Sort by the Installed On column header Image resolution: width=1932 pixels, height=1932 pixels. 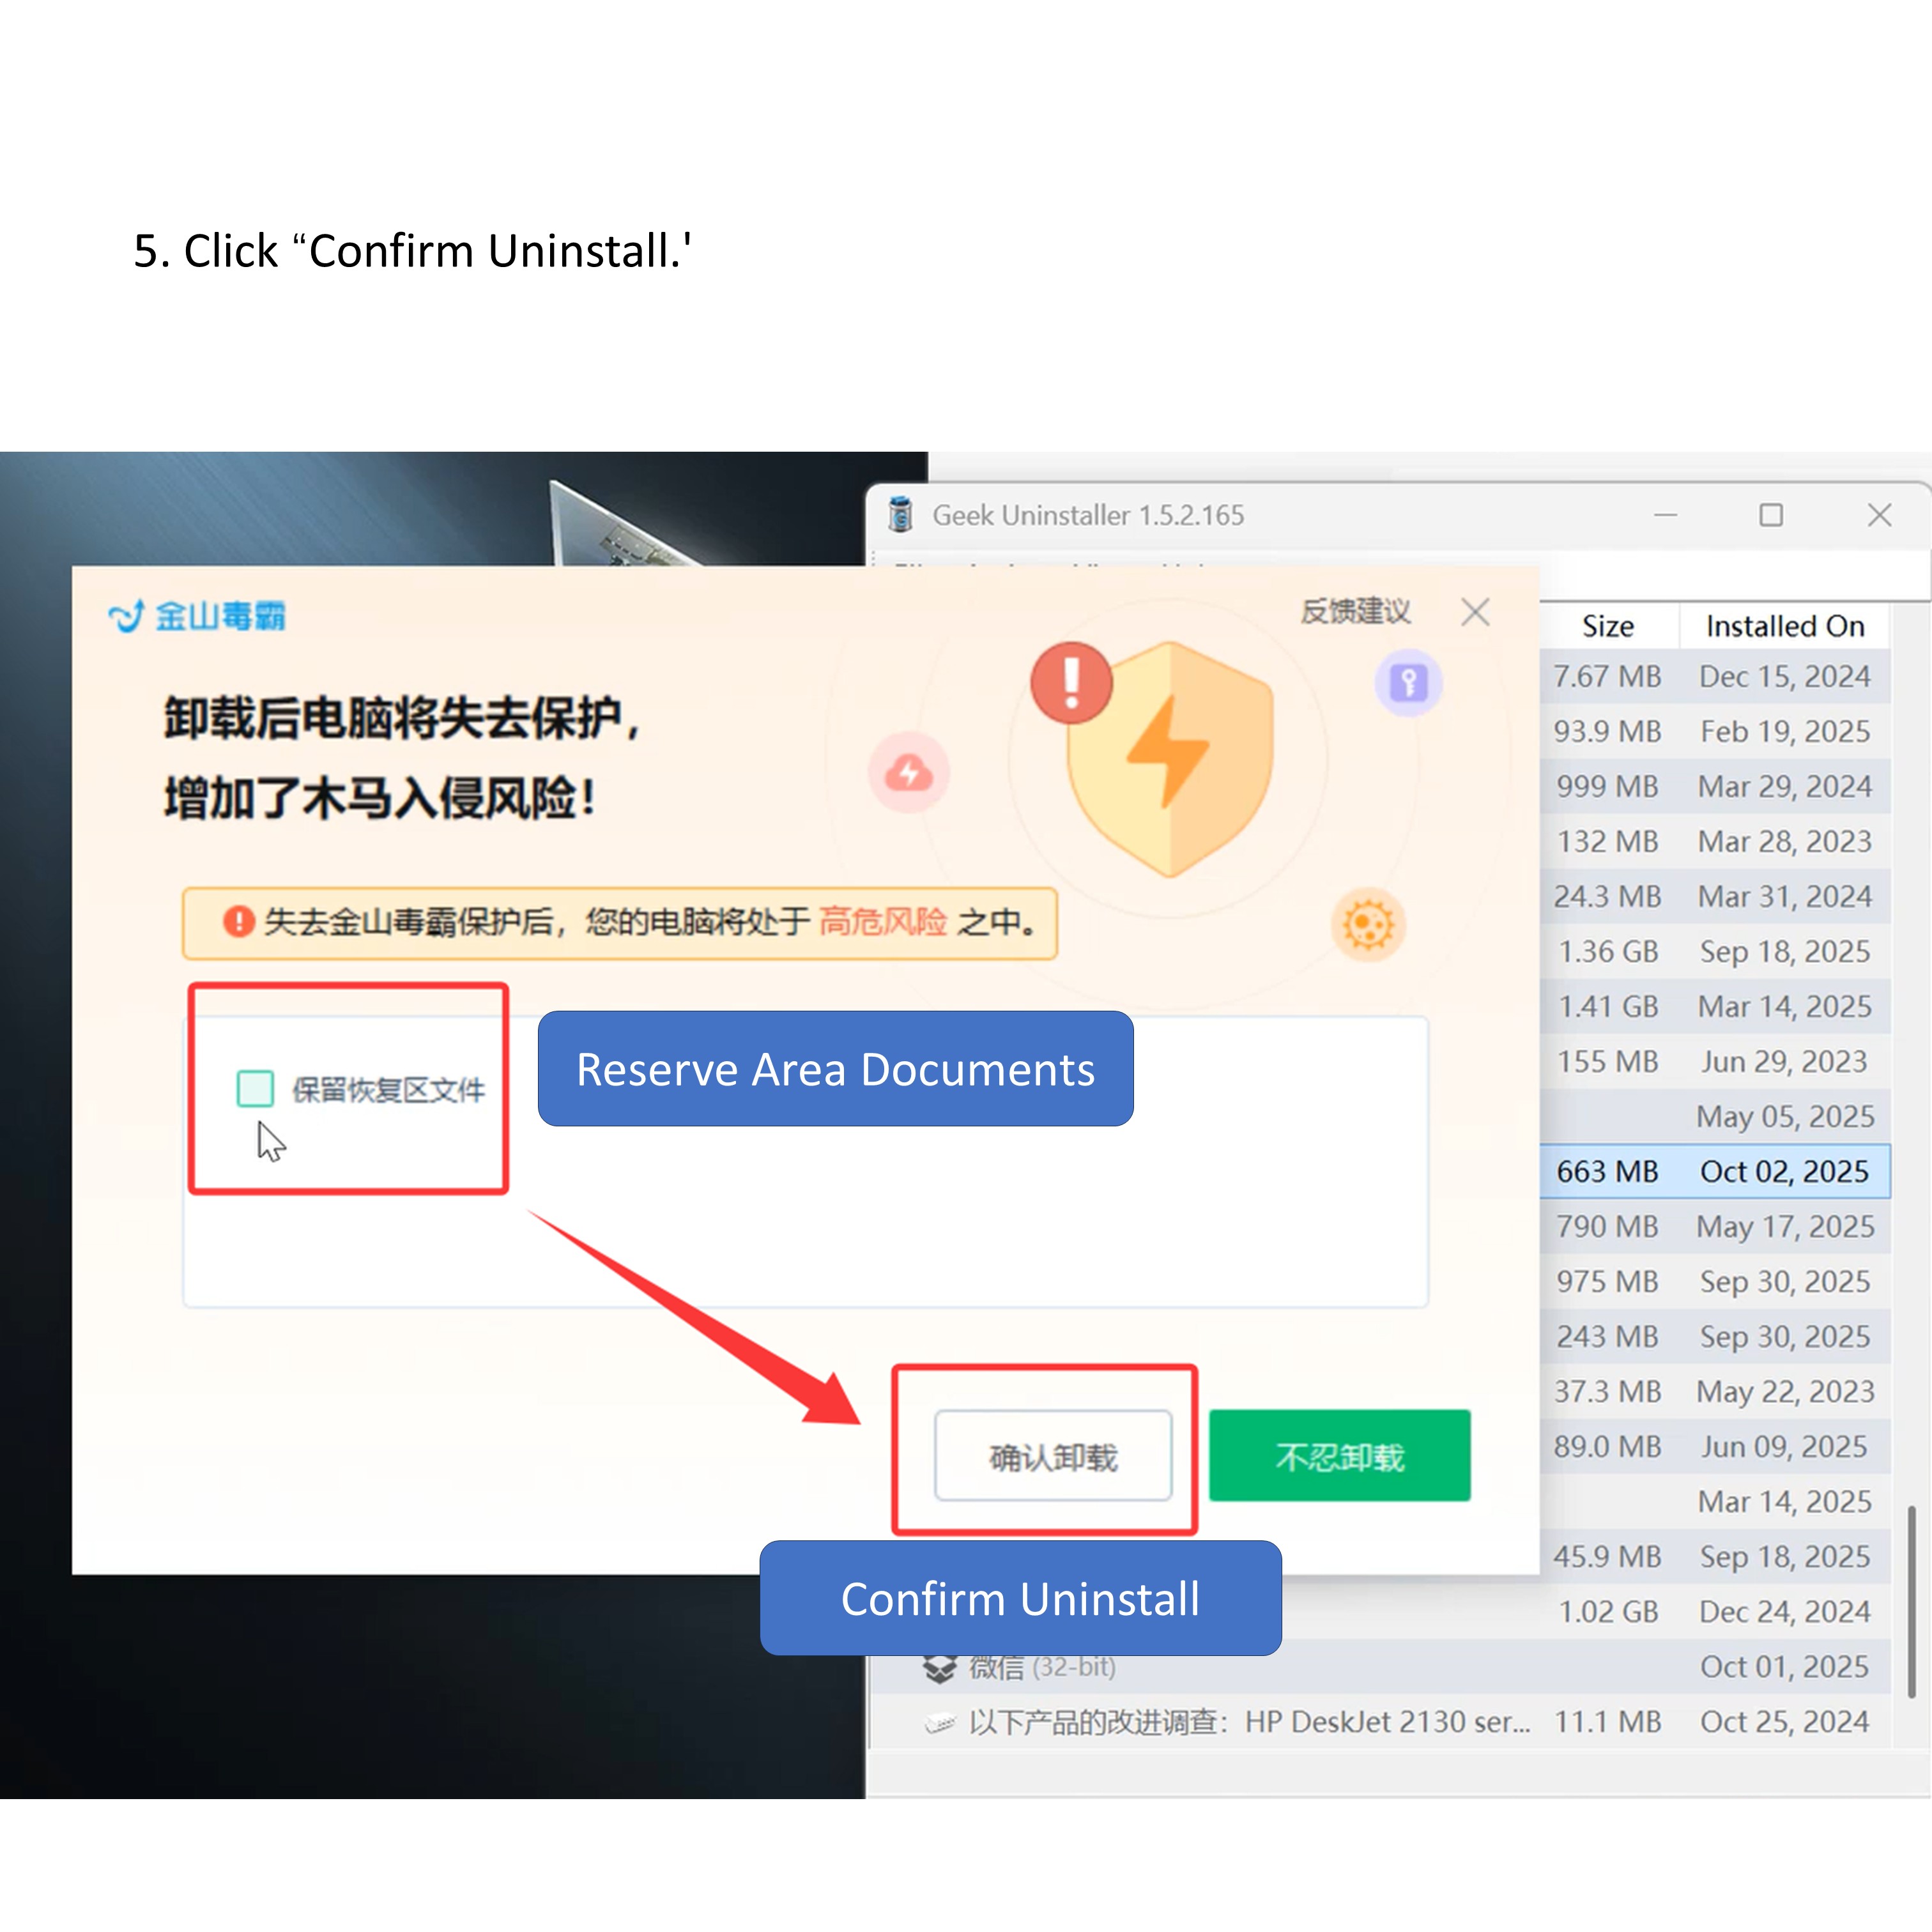point(1784,626)
